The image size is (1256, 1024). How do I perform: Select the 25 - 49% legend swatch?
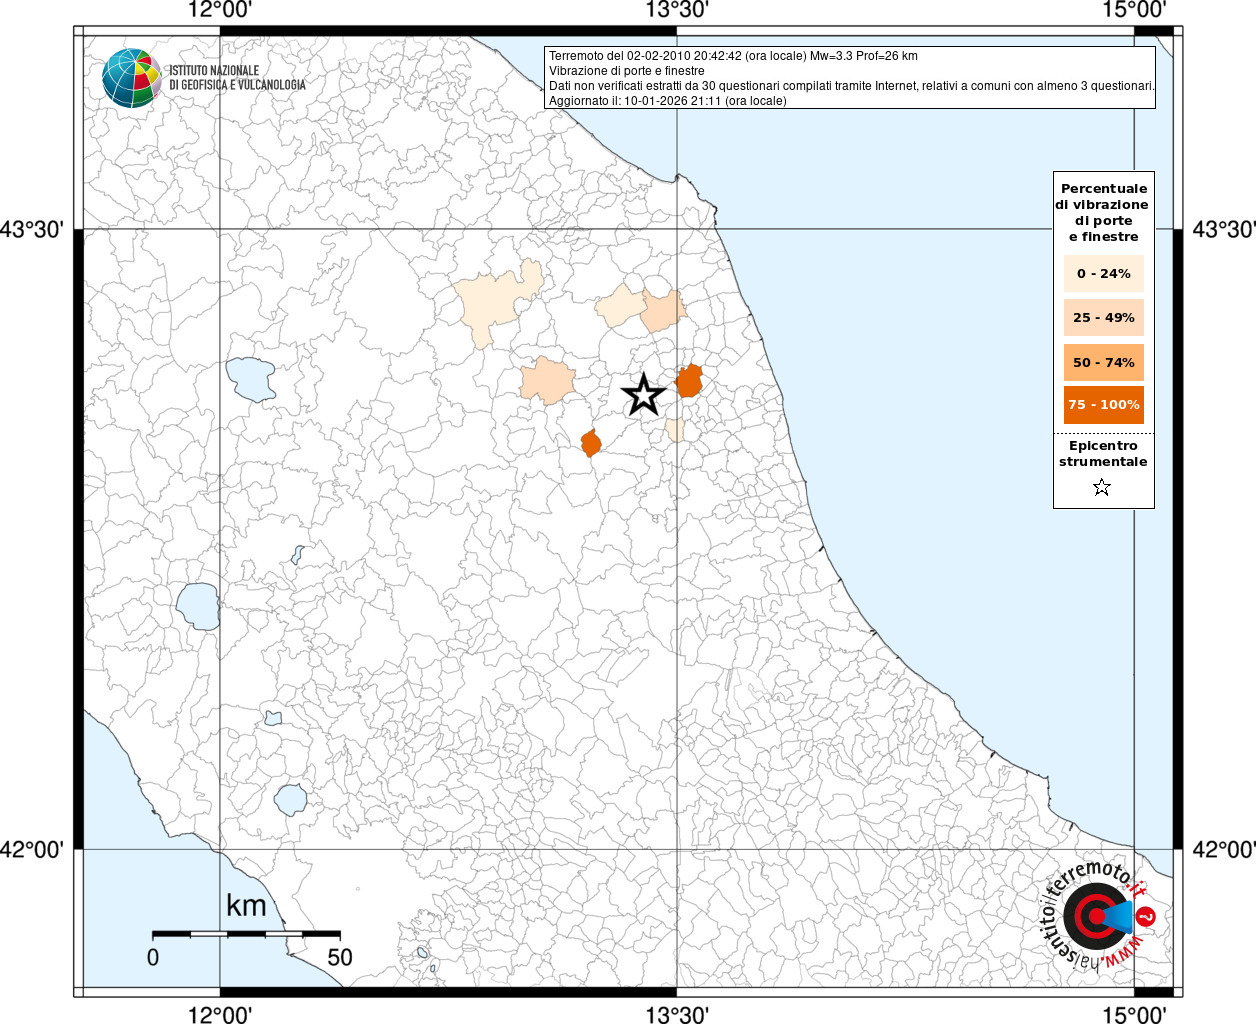click(x=1104, y=317)
